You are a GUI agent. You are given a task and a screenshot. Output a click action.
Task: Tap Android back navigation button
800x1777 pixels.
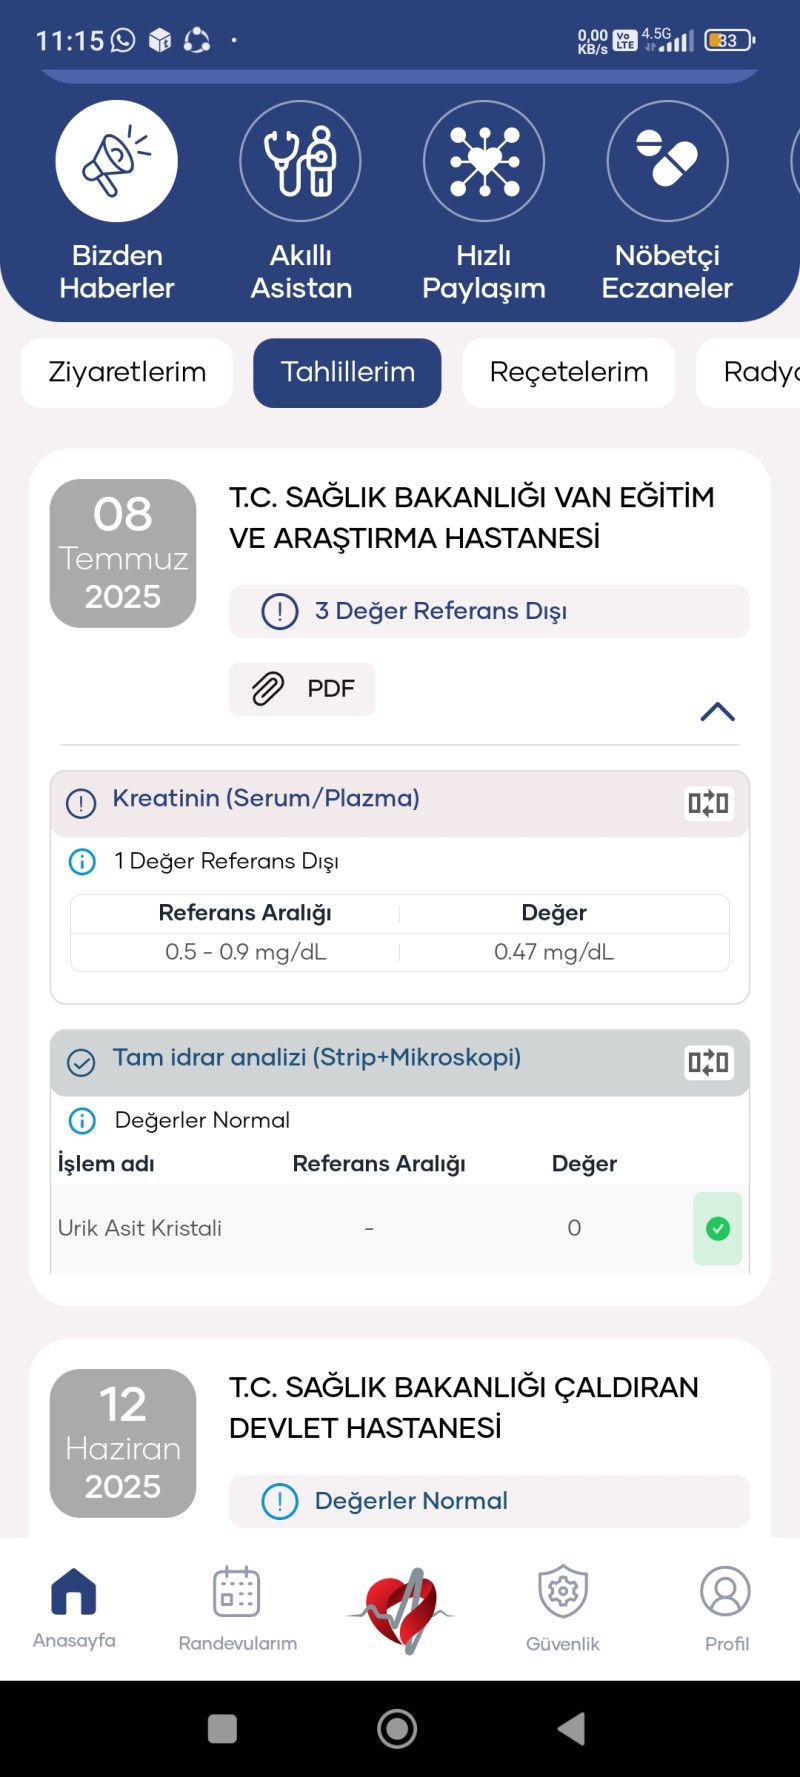point(571,1728)
